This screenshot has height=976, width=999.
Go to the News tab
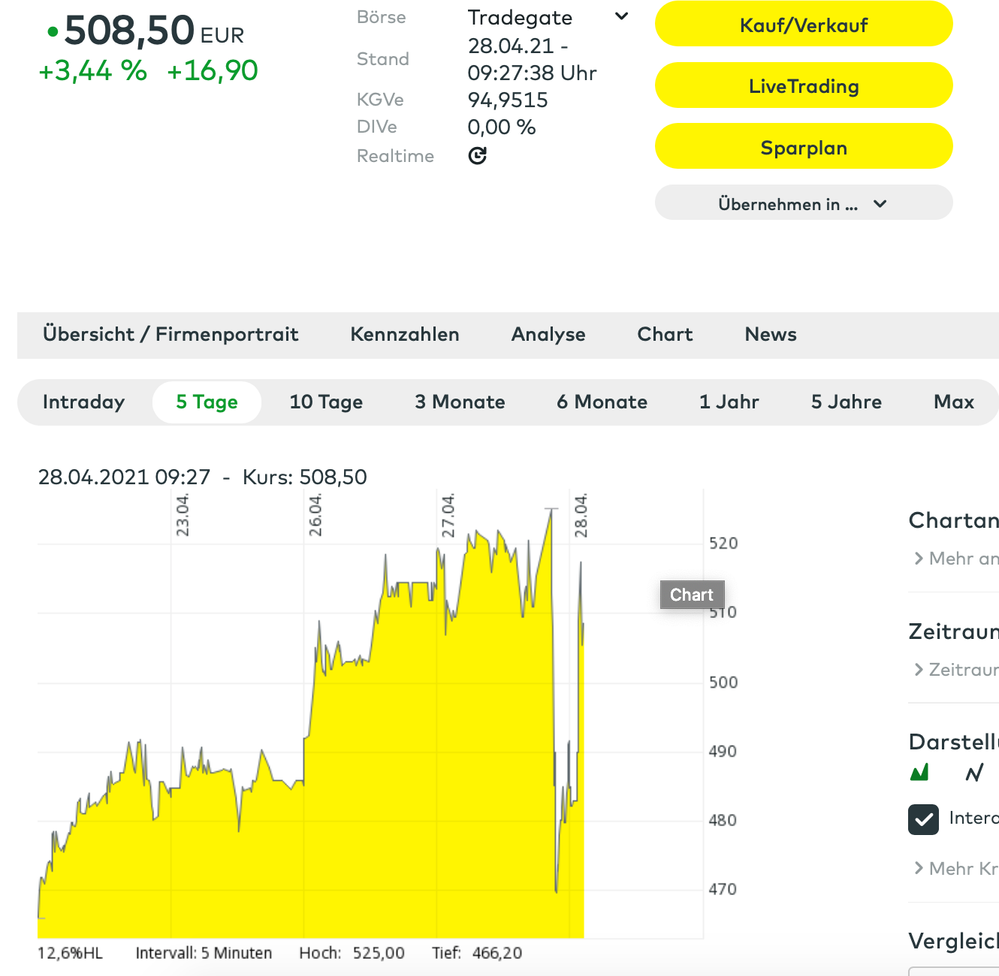(x=770, y=335)
